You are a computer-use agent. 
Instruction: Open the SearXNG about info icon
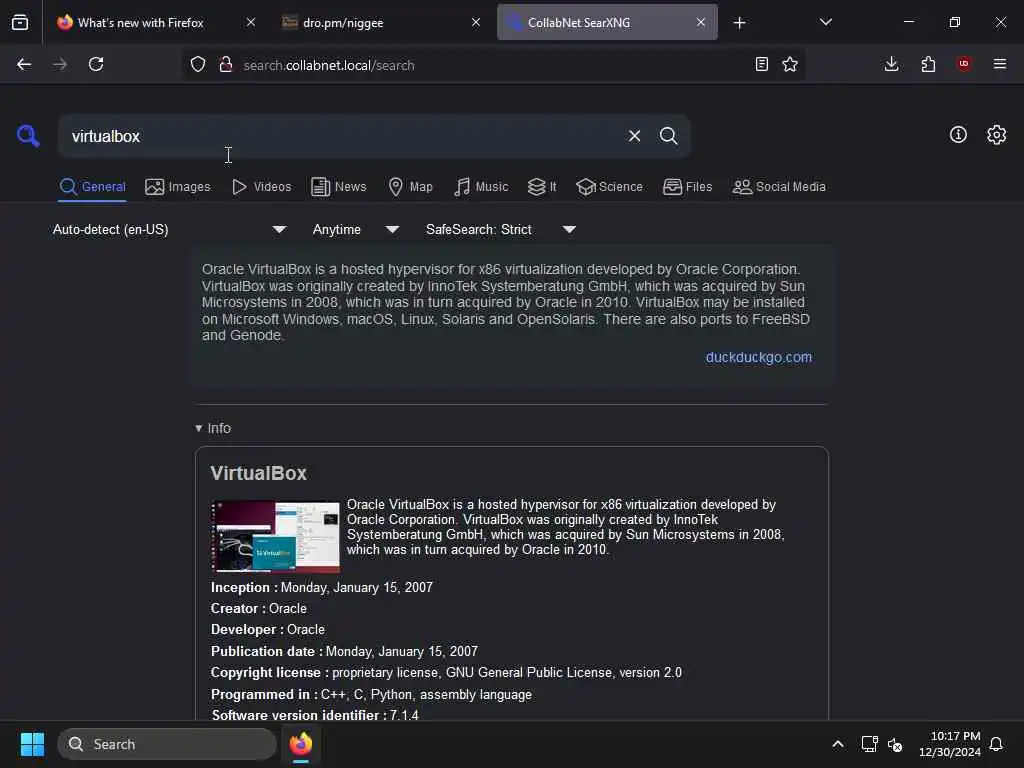[958, 135]
